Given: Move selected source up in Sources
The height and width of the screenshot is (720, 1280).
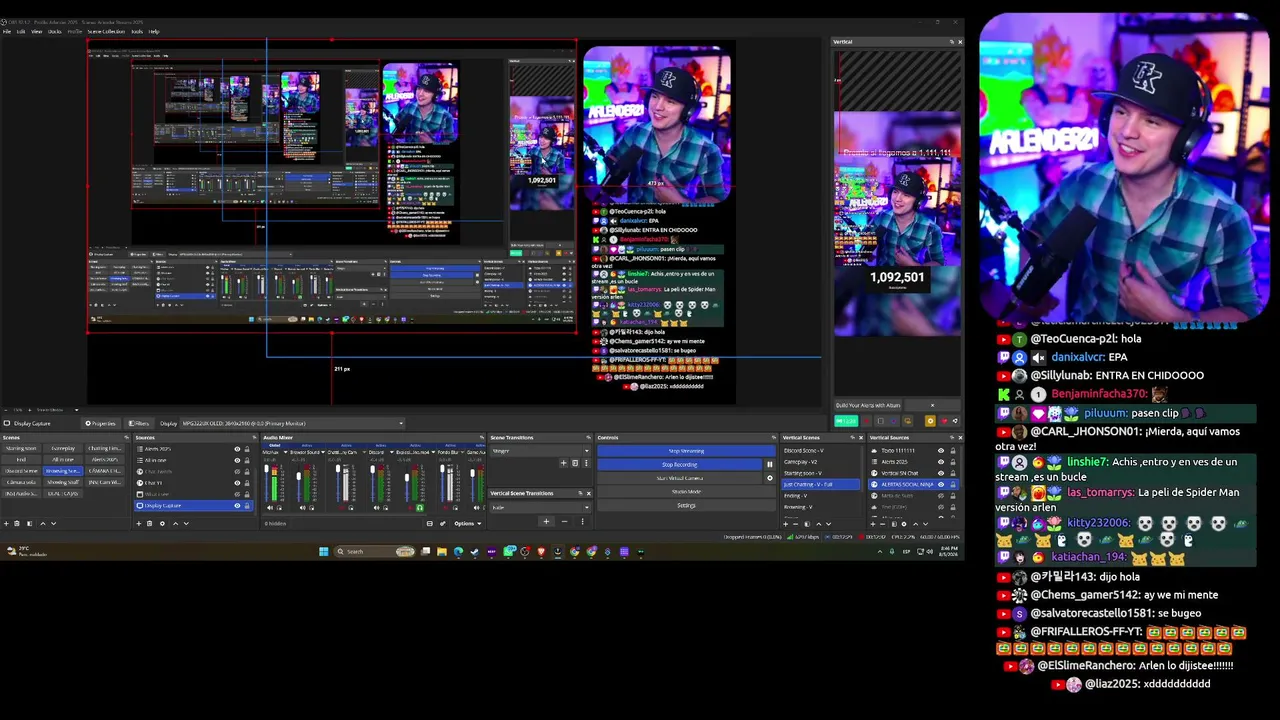Looking at the screenshot, I should tap(174, 523).
